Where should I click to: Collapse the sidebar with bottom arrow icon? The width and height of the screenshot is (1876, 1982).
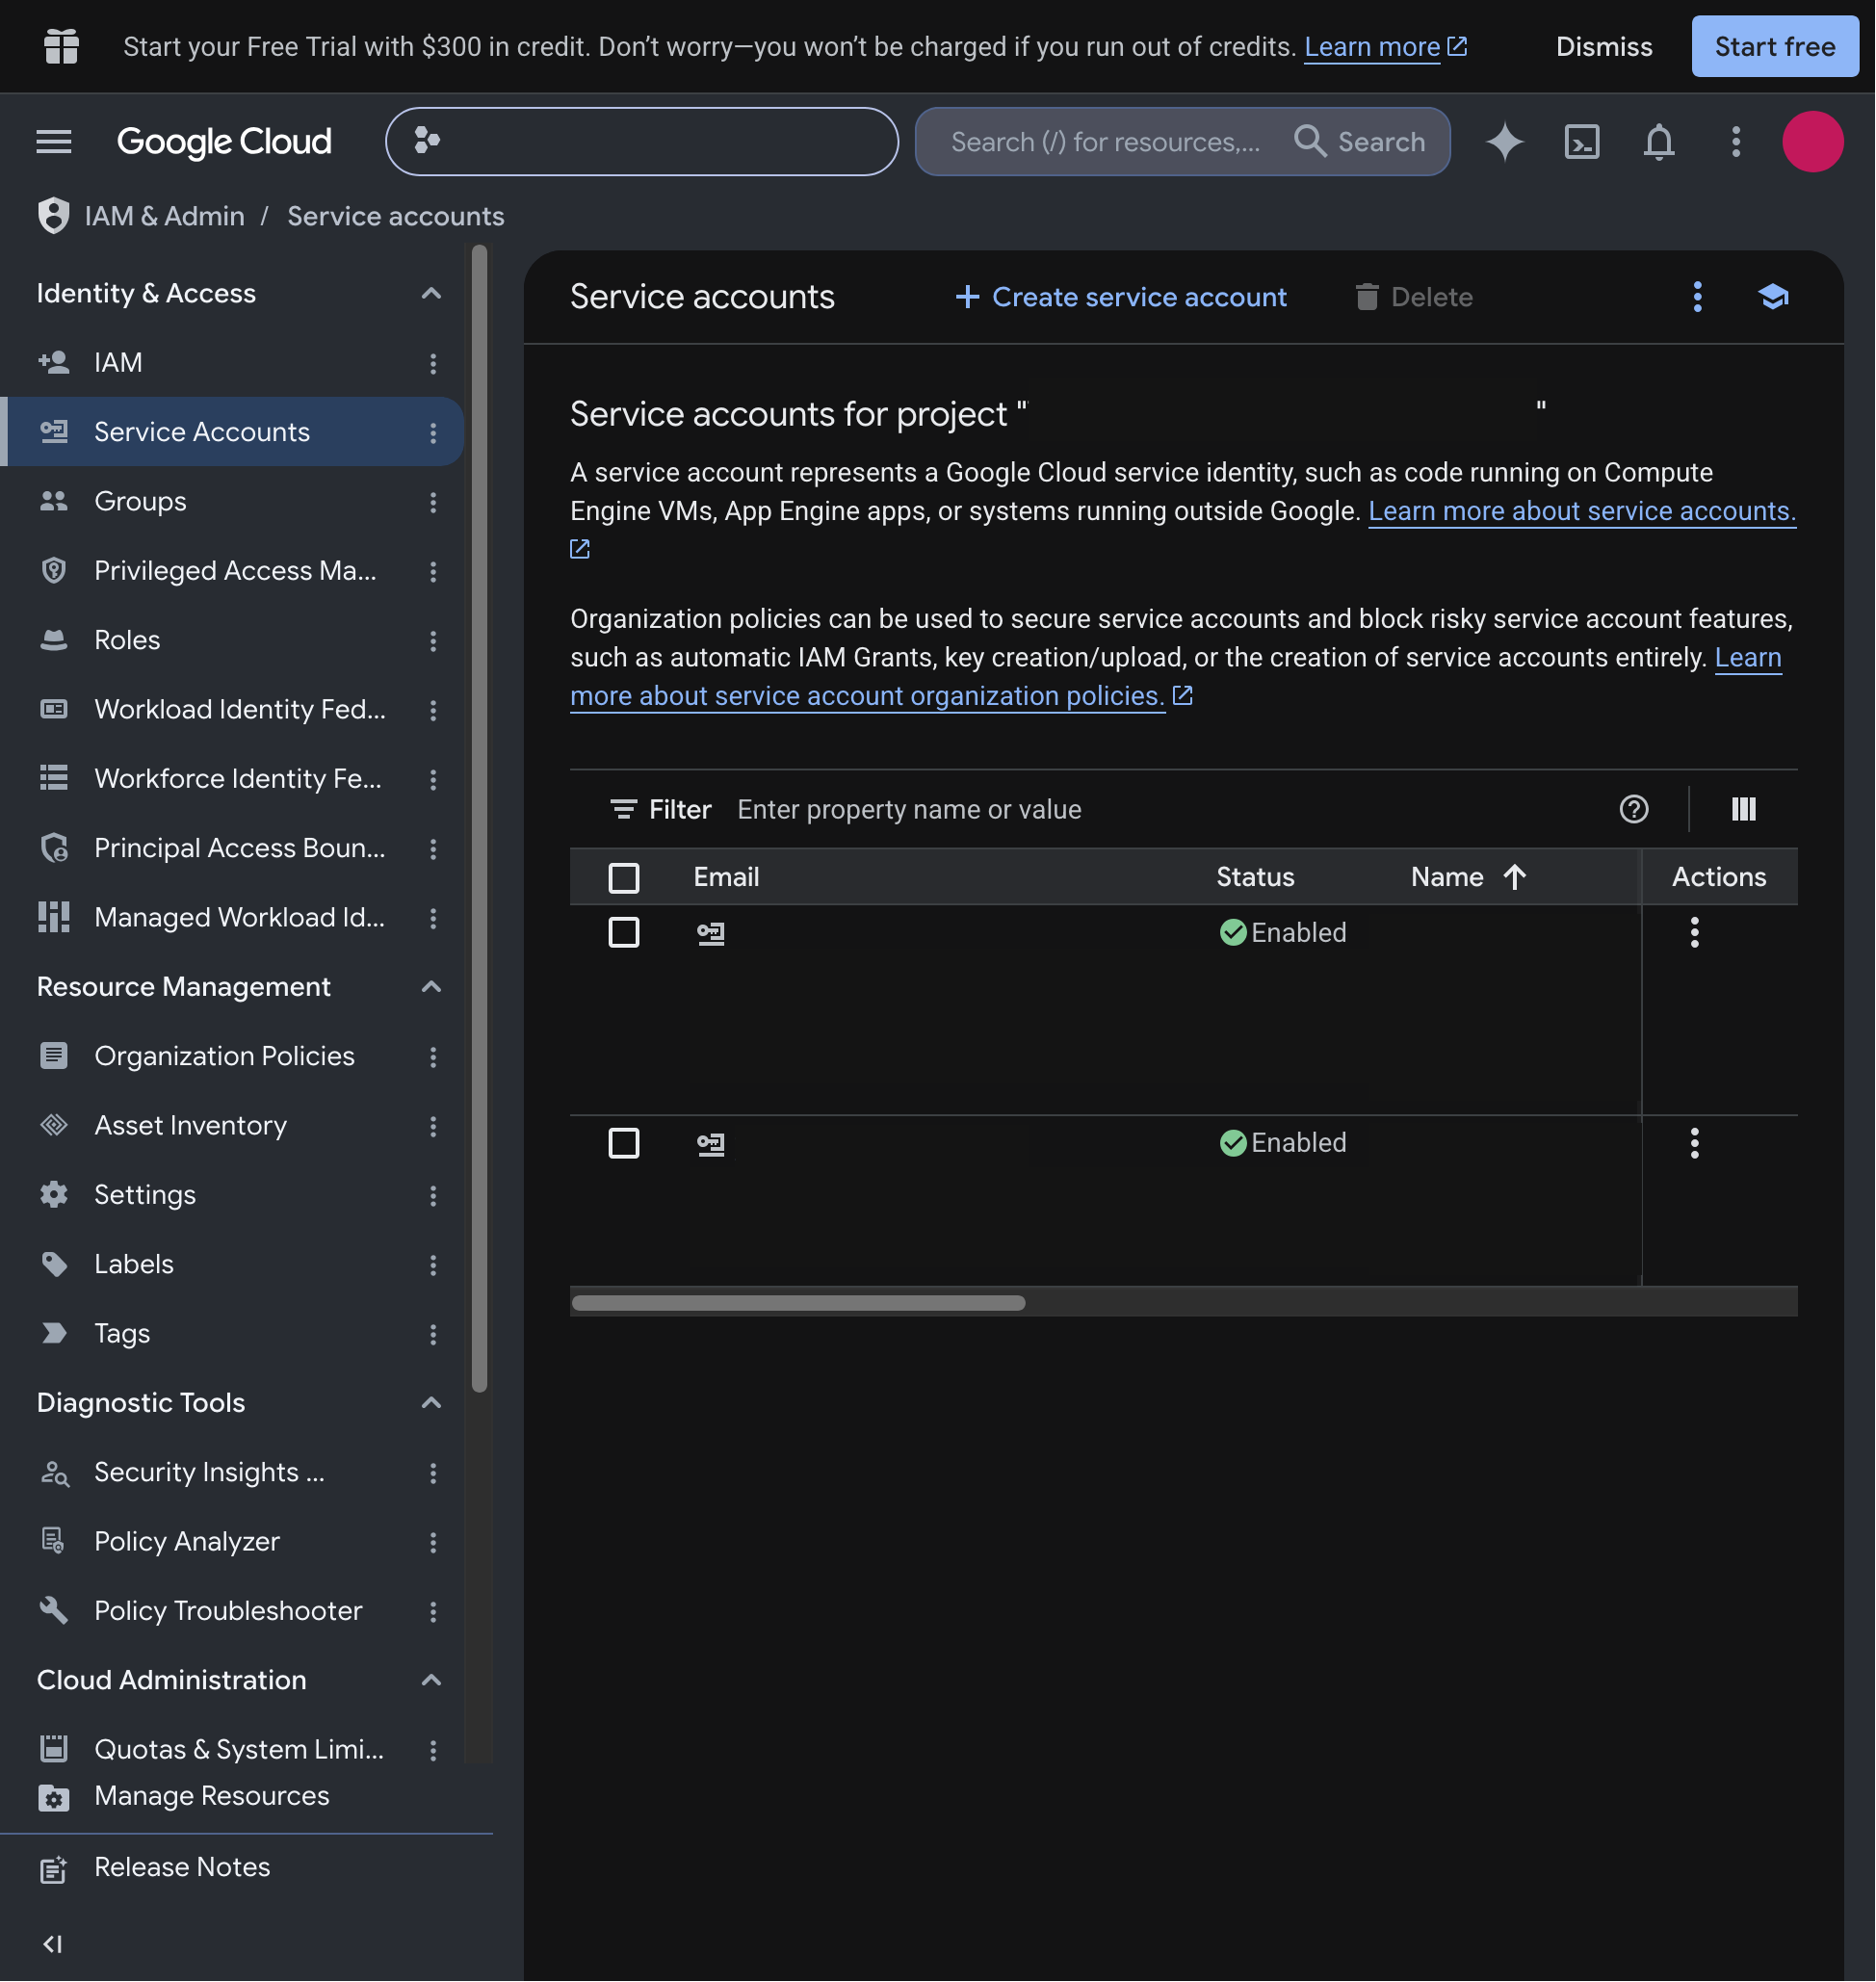click(53, 1945)
